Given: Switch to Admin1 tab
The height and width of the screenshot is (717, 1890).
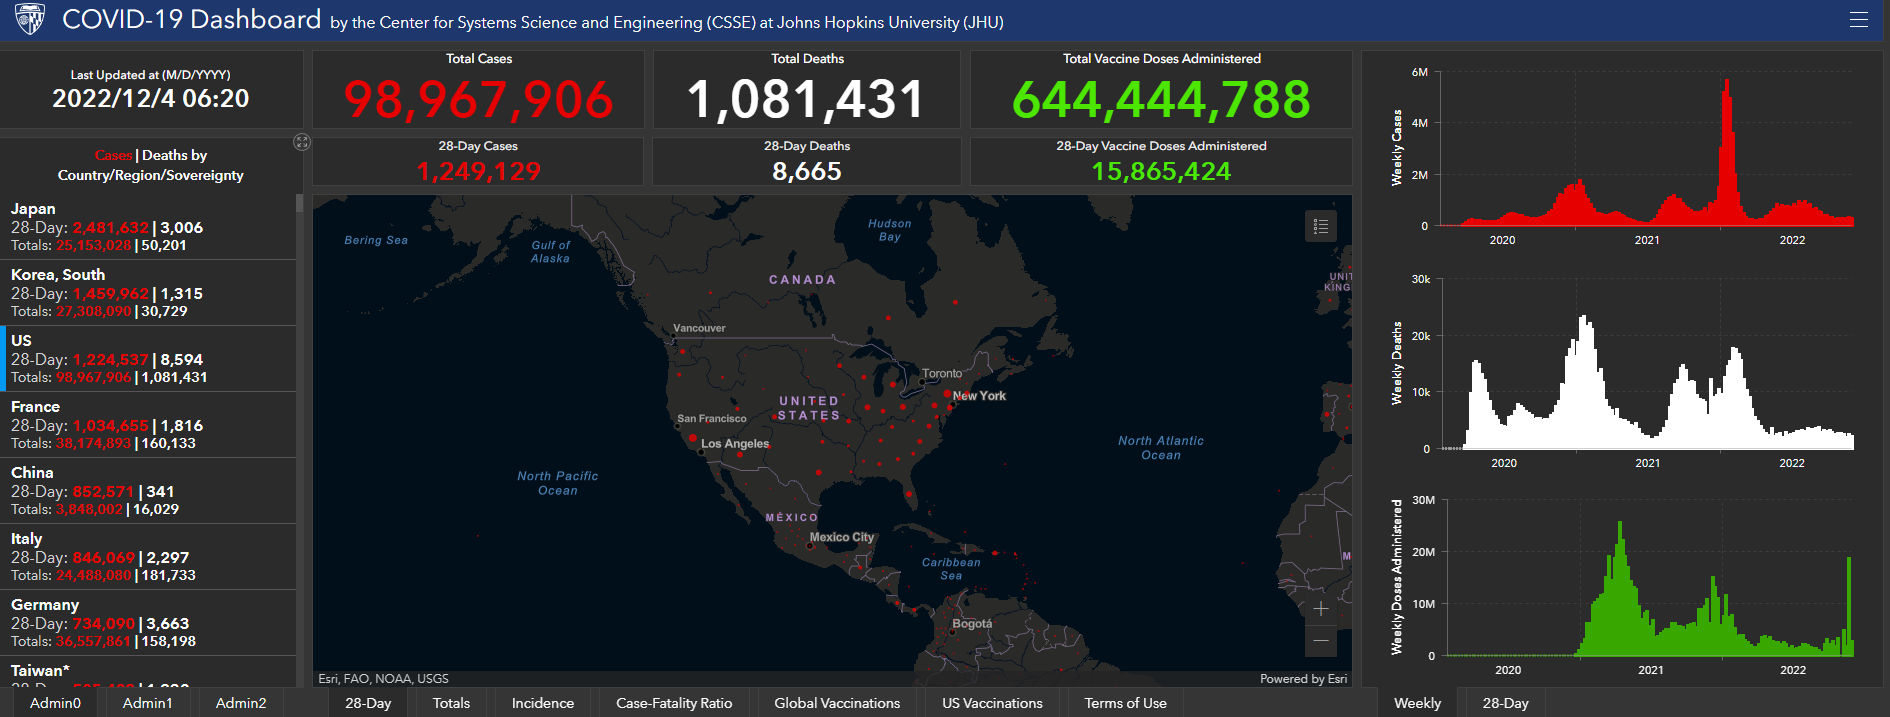Looking at the screenshot, I should point(148,703).
